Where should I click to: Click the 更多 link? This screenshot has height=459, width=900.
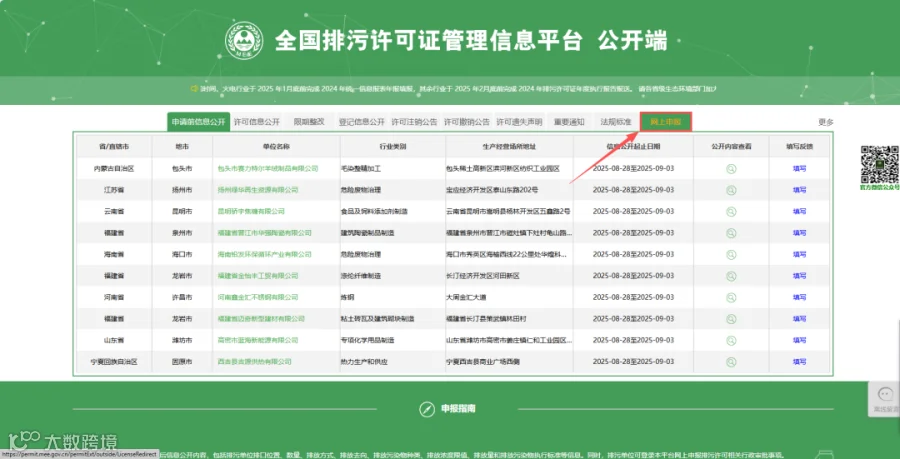[825, 122]
